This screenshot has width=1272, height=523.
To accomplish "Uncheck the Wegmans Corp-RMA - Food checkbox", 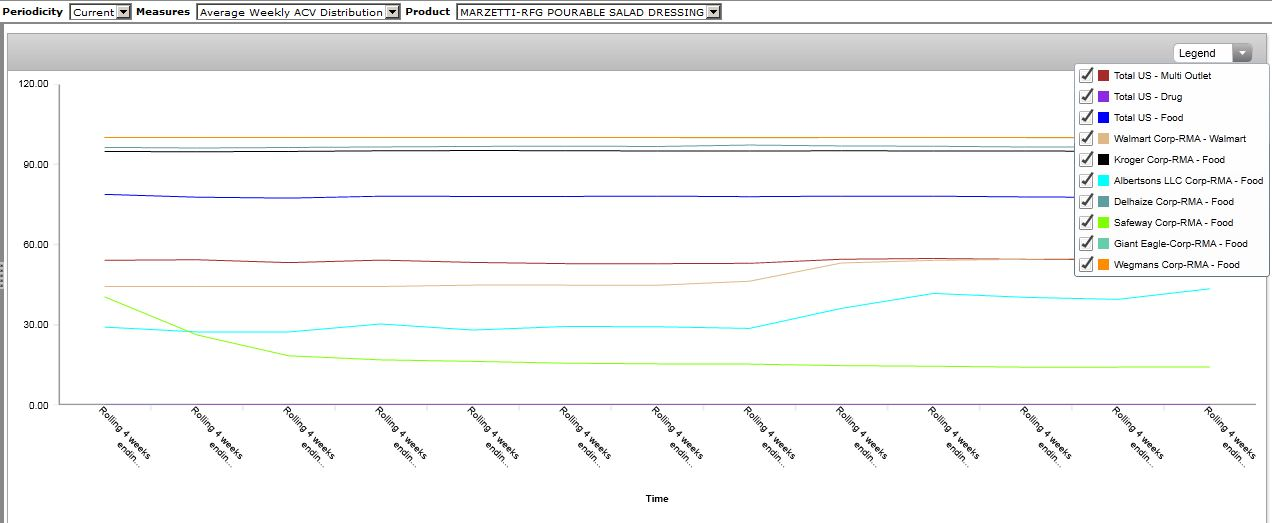I will pyautogui.click(x=1086, y=265).
